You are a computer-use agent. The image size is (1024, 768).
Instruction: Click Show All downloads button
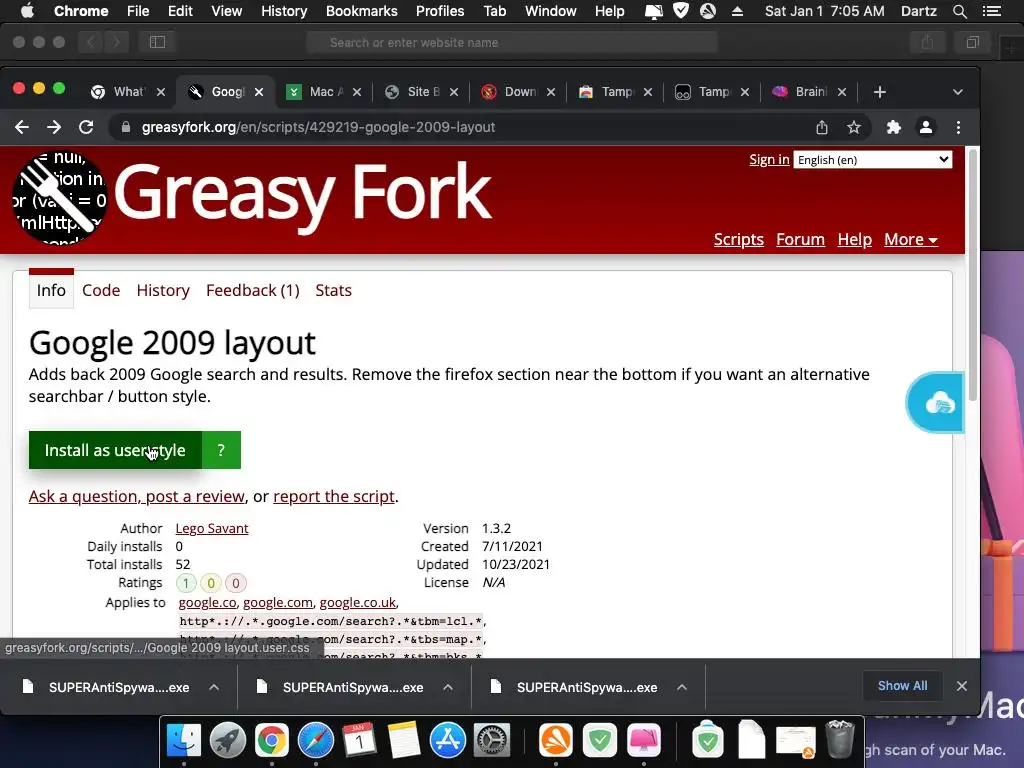click(x=902, y=686)
